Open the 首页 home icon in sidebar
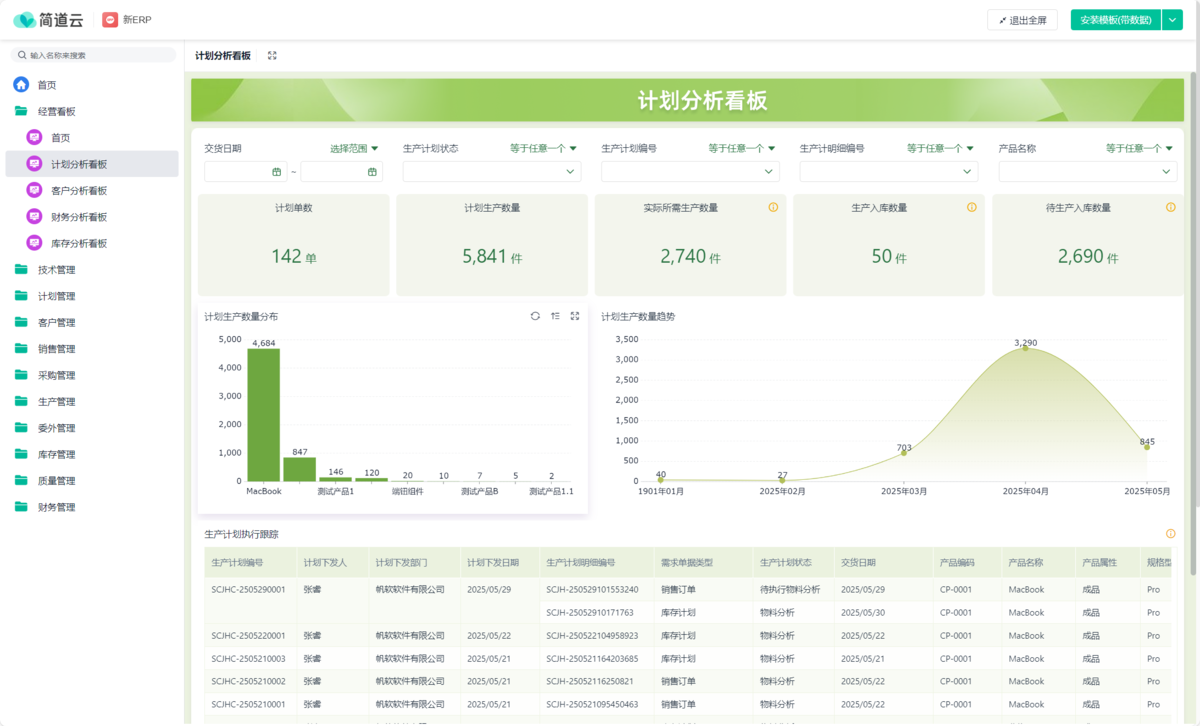1200x726 pixels. click(21, 85)
